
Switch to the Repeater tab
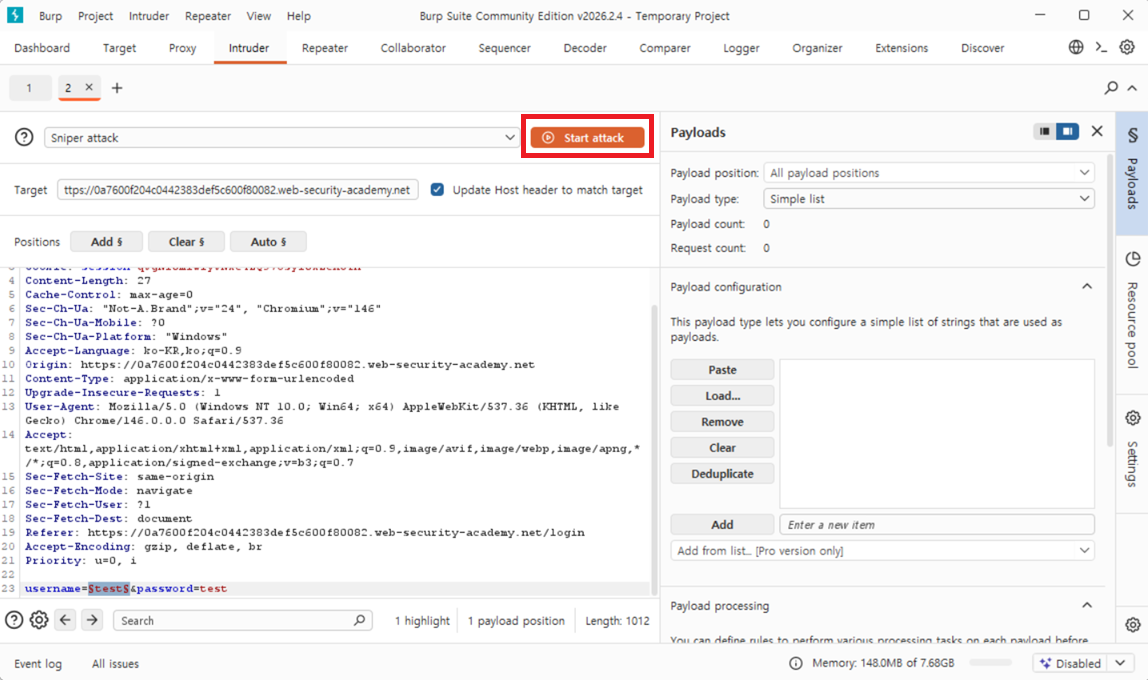point(325,48)
